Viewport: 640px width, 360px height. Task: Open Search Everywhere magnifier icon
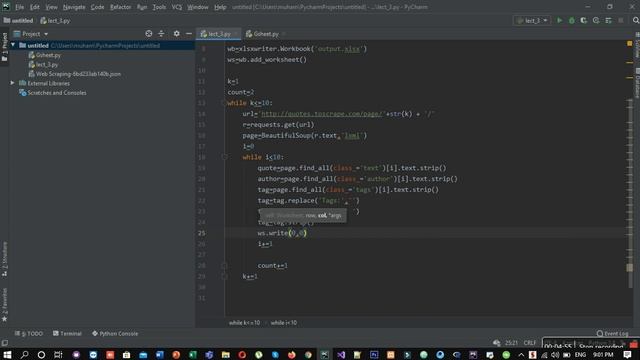coord(636,20)
